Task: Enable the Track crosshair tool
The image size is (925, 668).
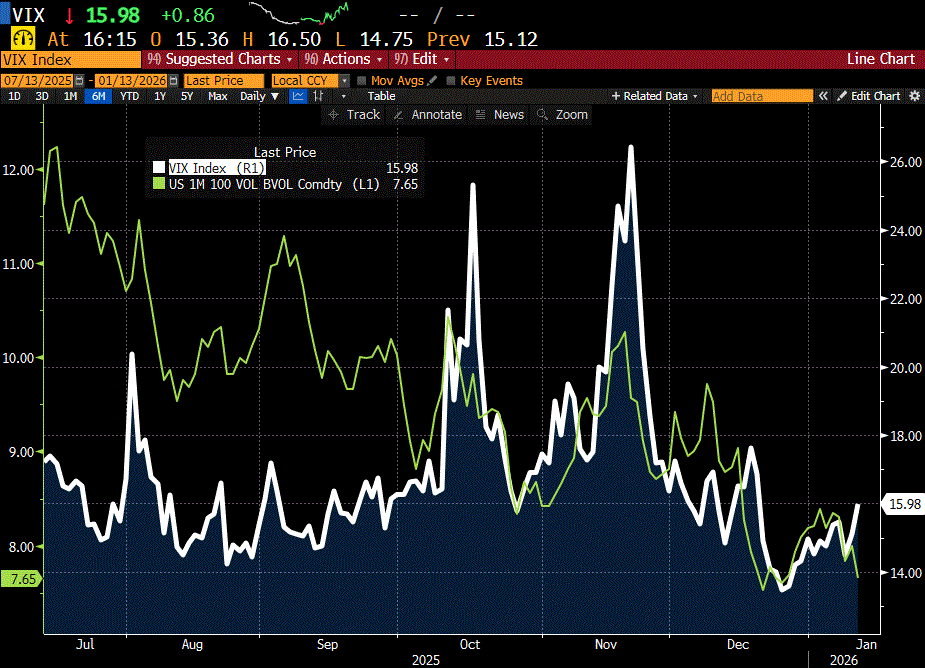Action: pyautogui.click(x=355, y=114)
